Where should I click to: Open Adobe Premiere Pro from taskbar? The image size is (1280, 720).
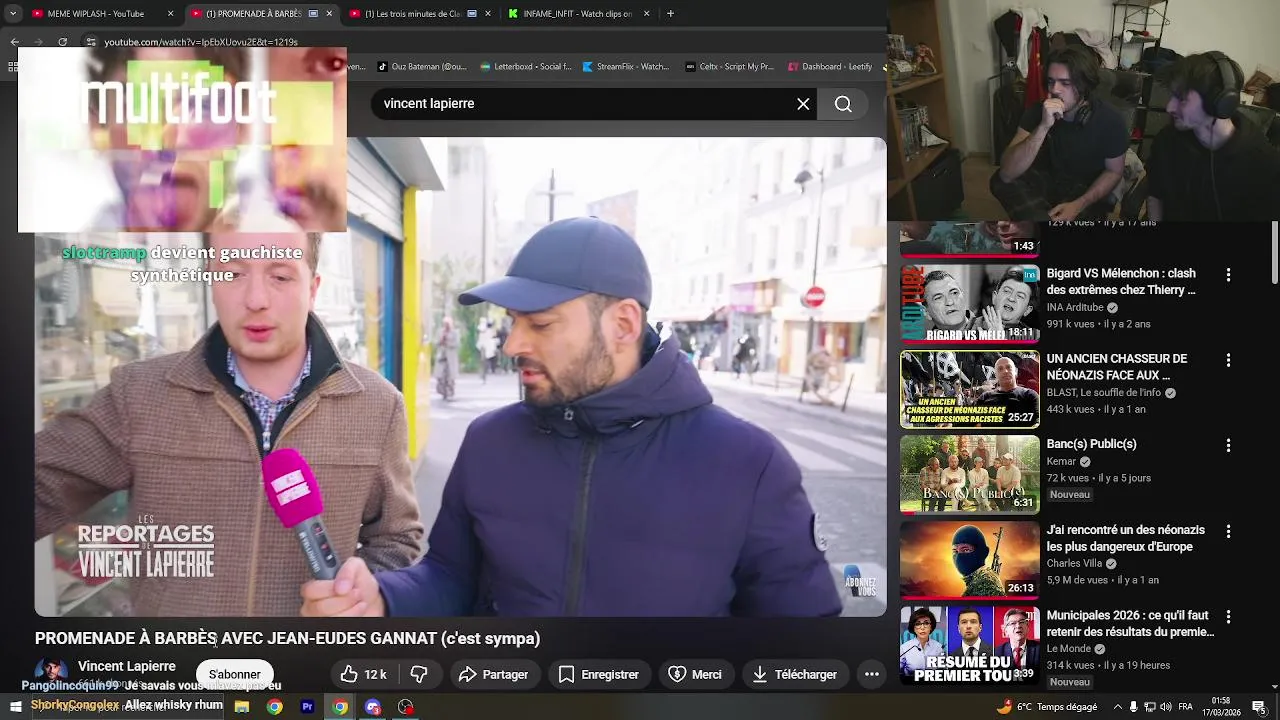(x=307, y=707)
